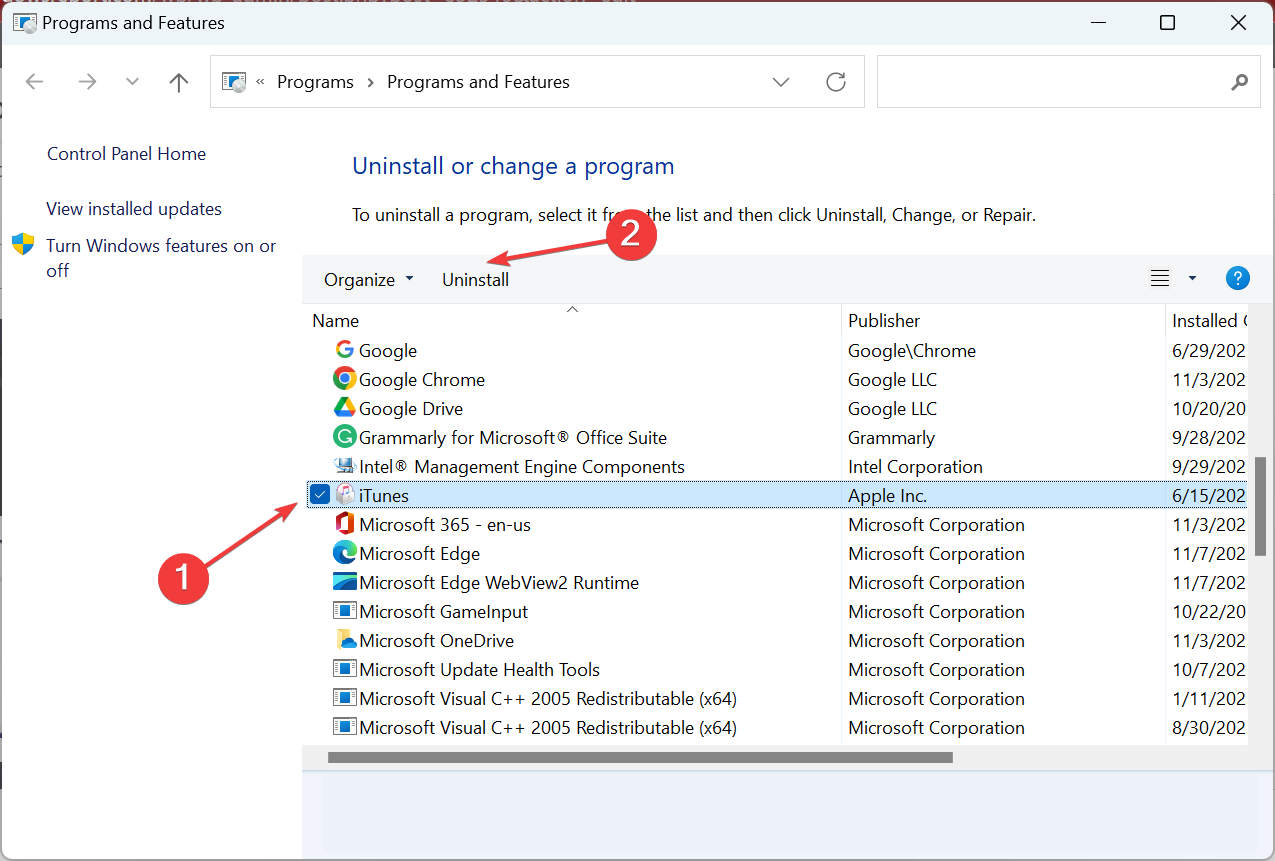Image resolution: width=1275 pixels, height=861 pixels.
Task: Open the recent locations dropdown arrow
Action: tap(133, 82)
